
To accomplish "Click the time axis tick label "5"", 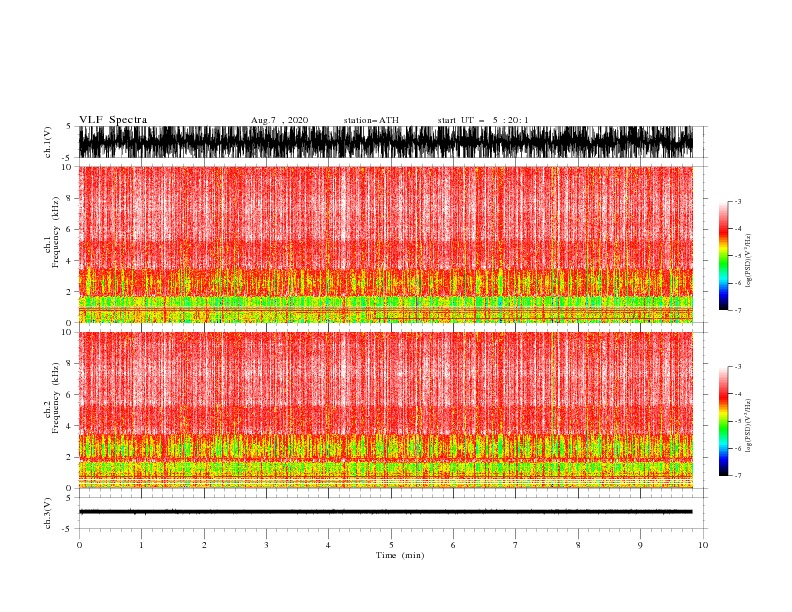I will point(391,545).
